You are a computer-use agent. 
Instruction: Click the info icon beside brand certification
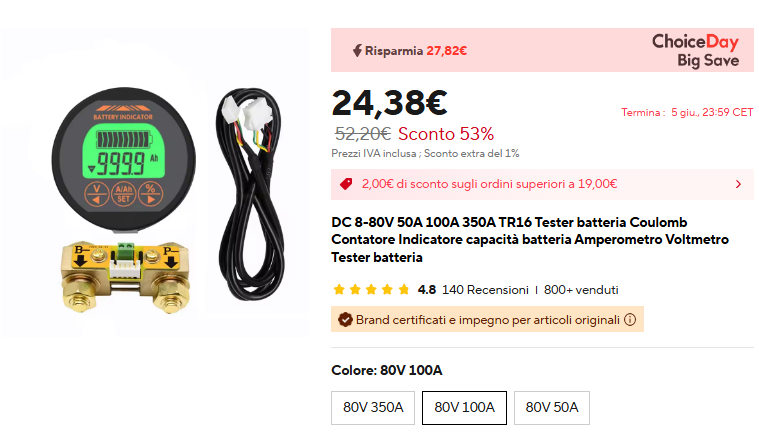tap(630, 320)
